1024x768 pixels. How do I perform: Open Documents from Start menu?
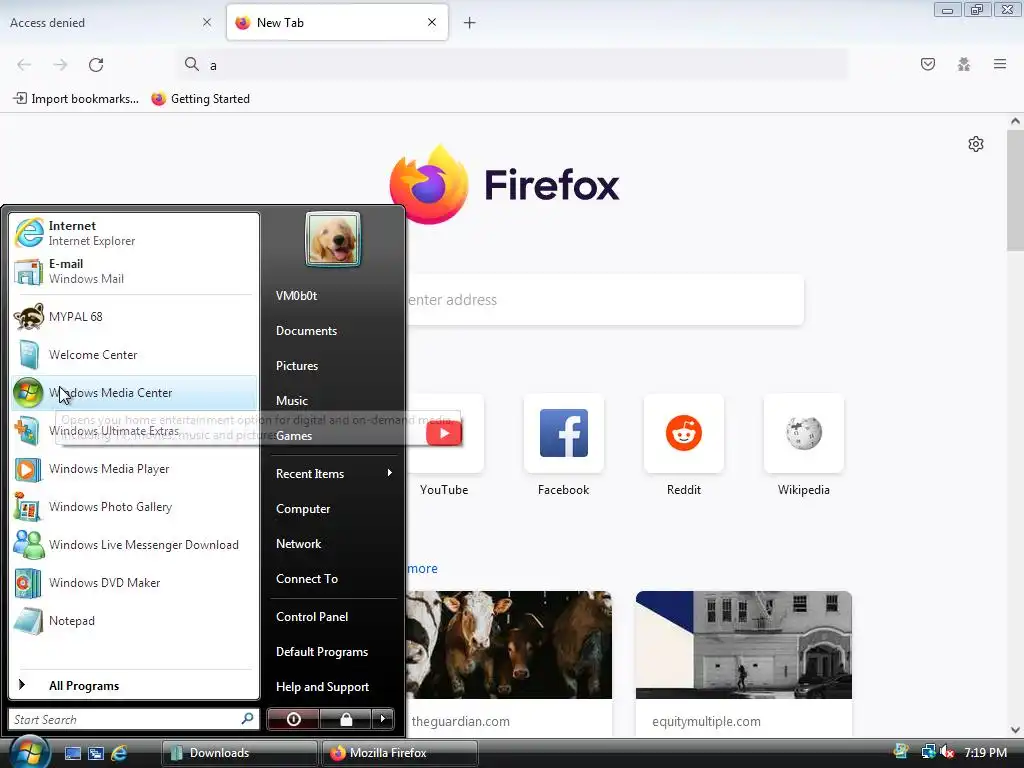(x=333, y=330)
